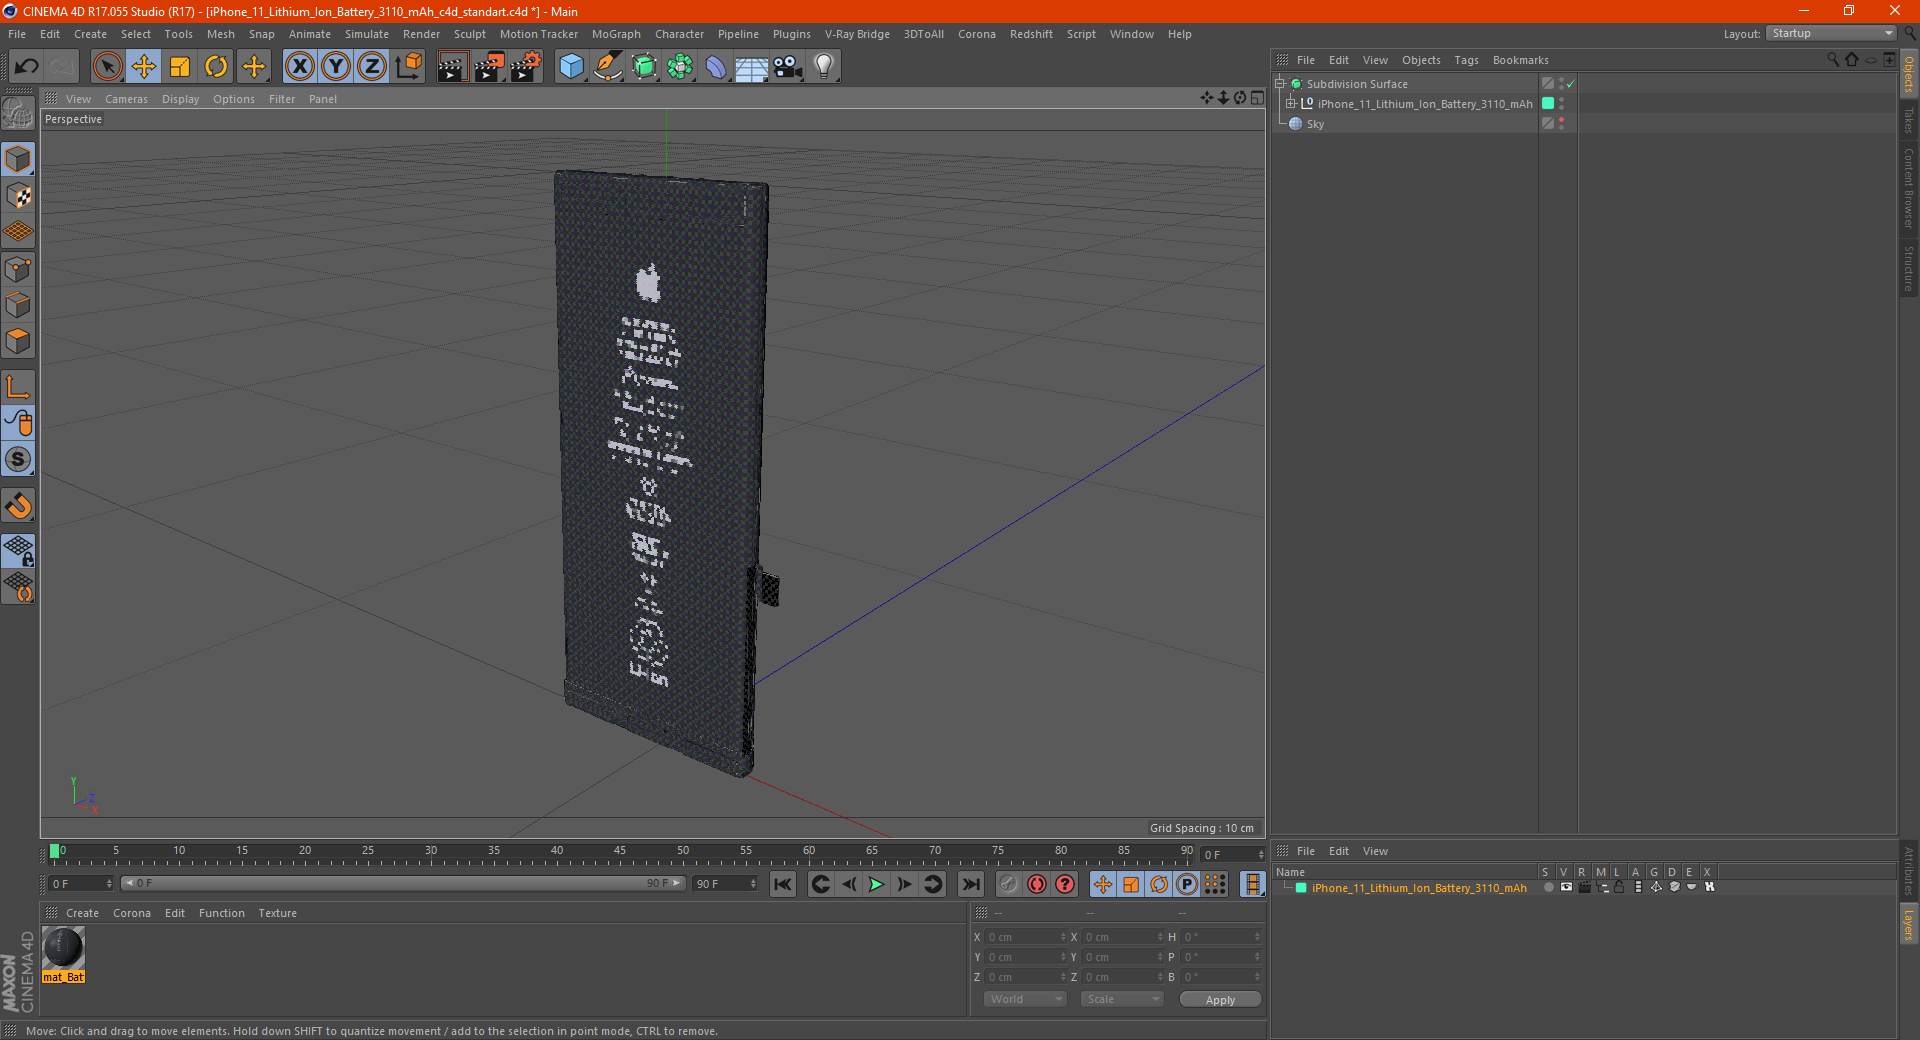
Task: Open material manager Texture menu
Action: pos(277,913)
